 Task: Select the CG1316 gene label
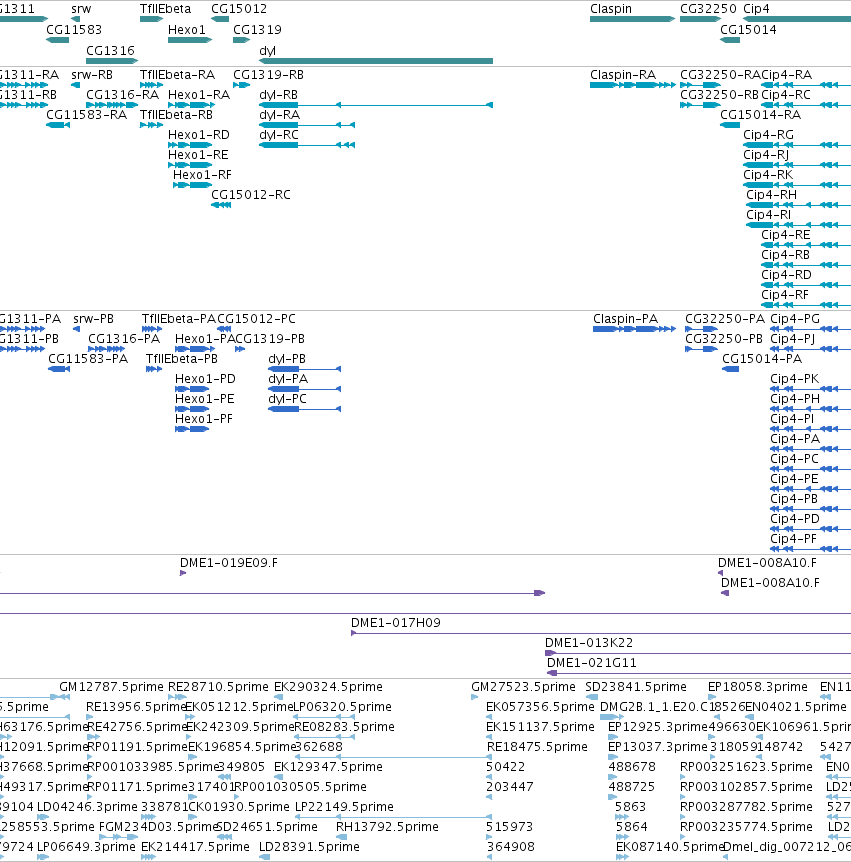click(x=110, y=51)
